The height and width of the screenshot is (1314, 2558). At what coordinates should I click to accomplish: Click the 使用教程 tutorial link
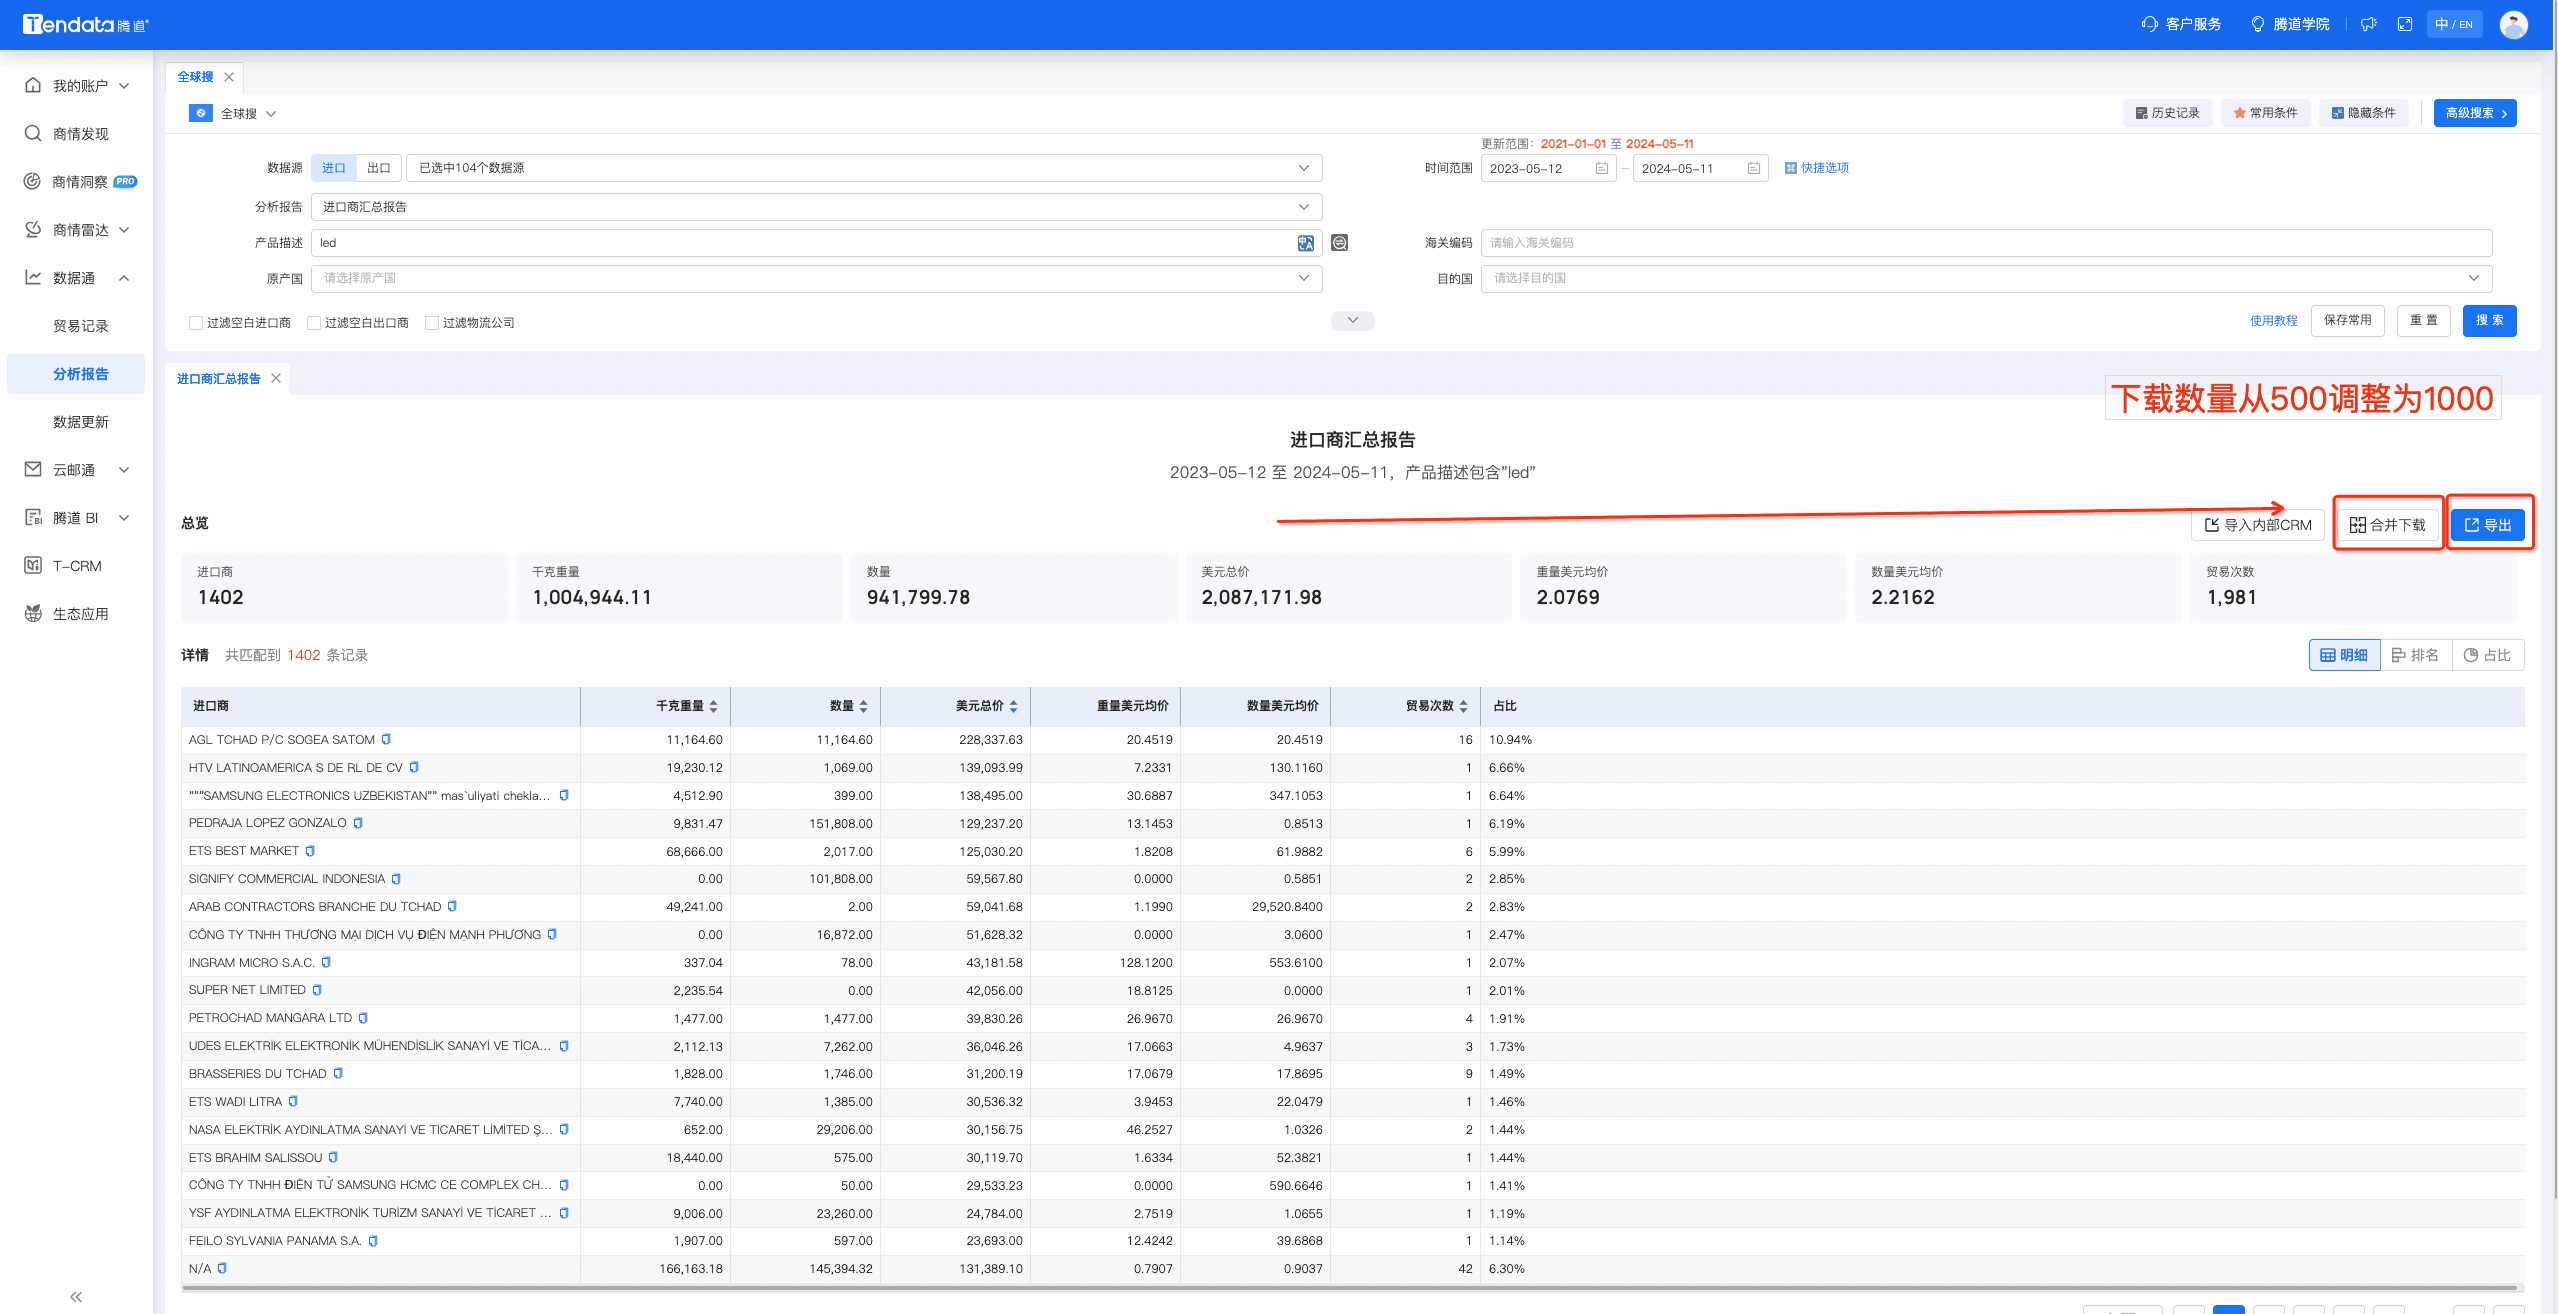coord(2276,320)
